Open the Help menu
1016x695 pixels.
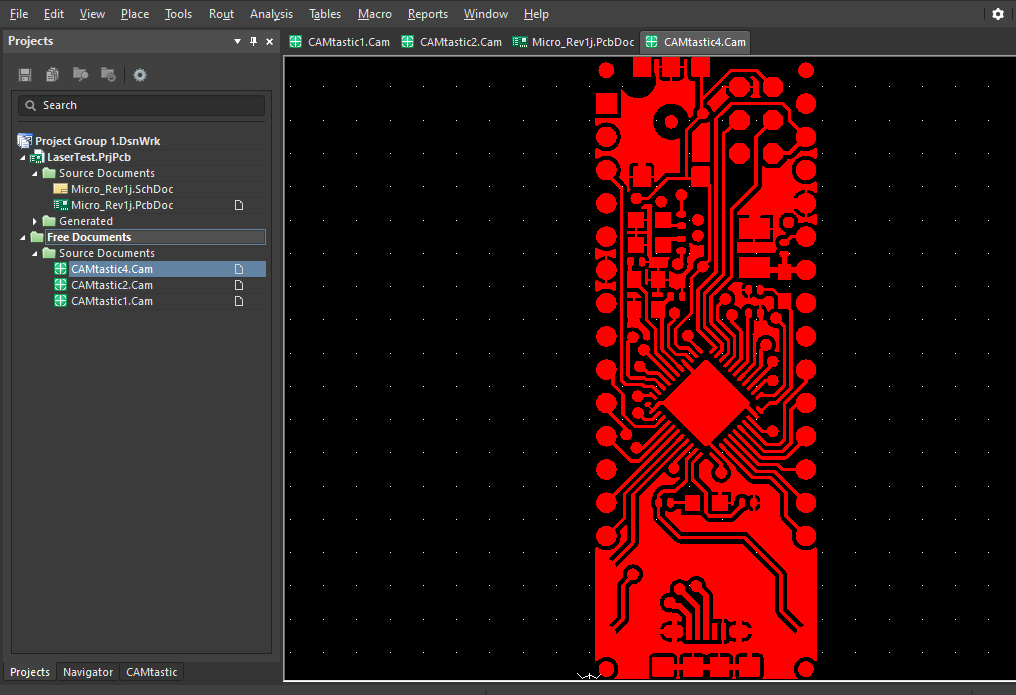536,14
